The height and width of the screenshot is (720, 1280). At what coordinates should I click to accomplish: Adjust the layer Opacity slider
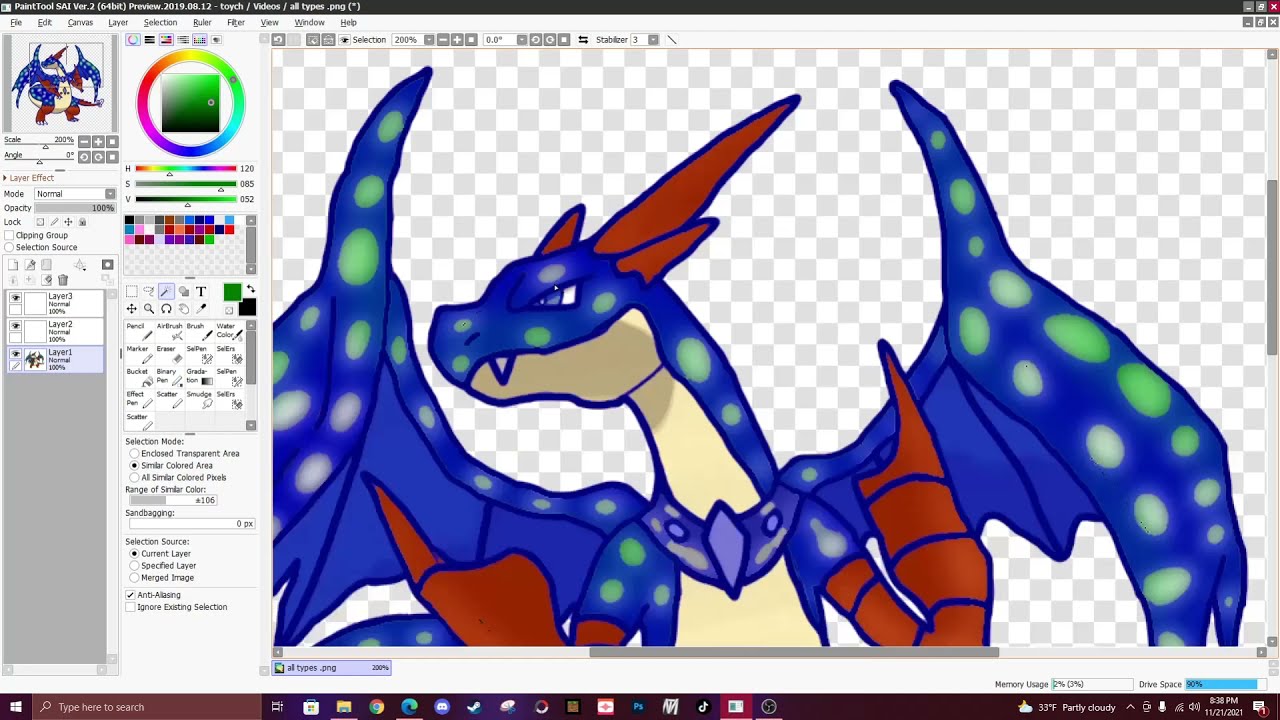pyautogui.click(x=75, y=208)
